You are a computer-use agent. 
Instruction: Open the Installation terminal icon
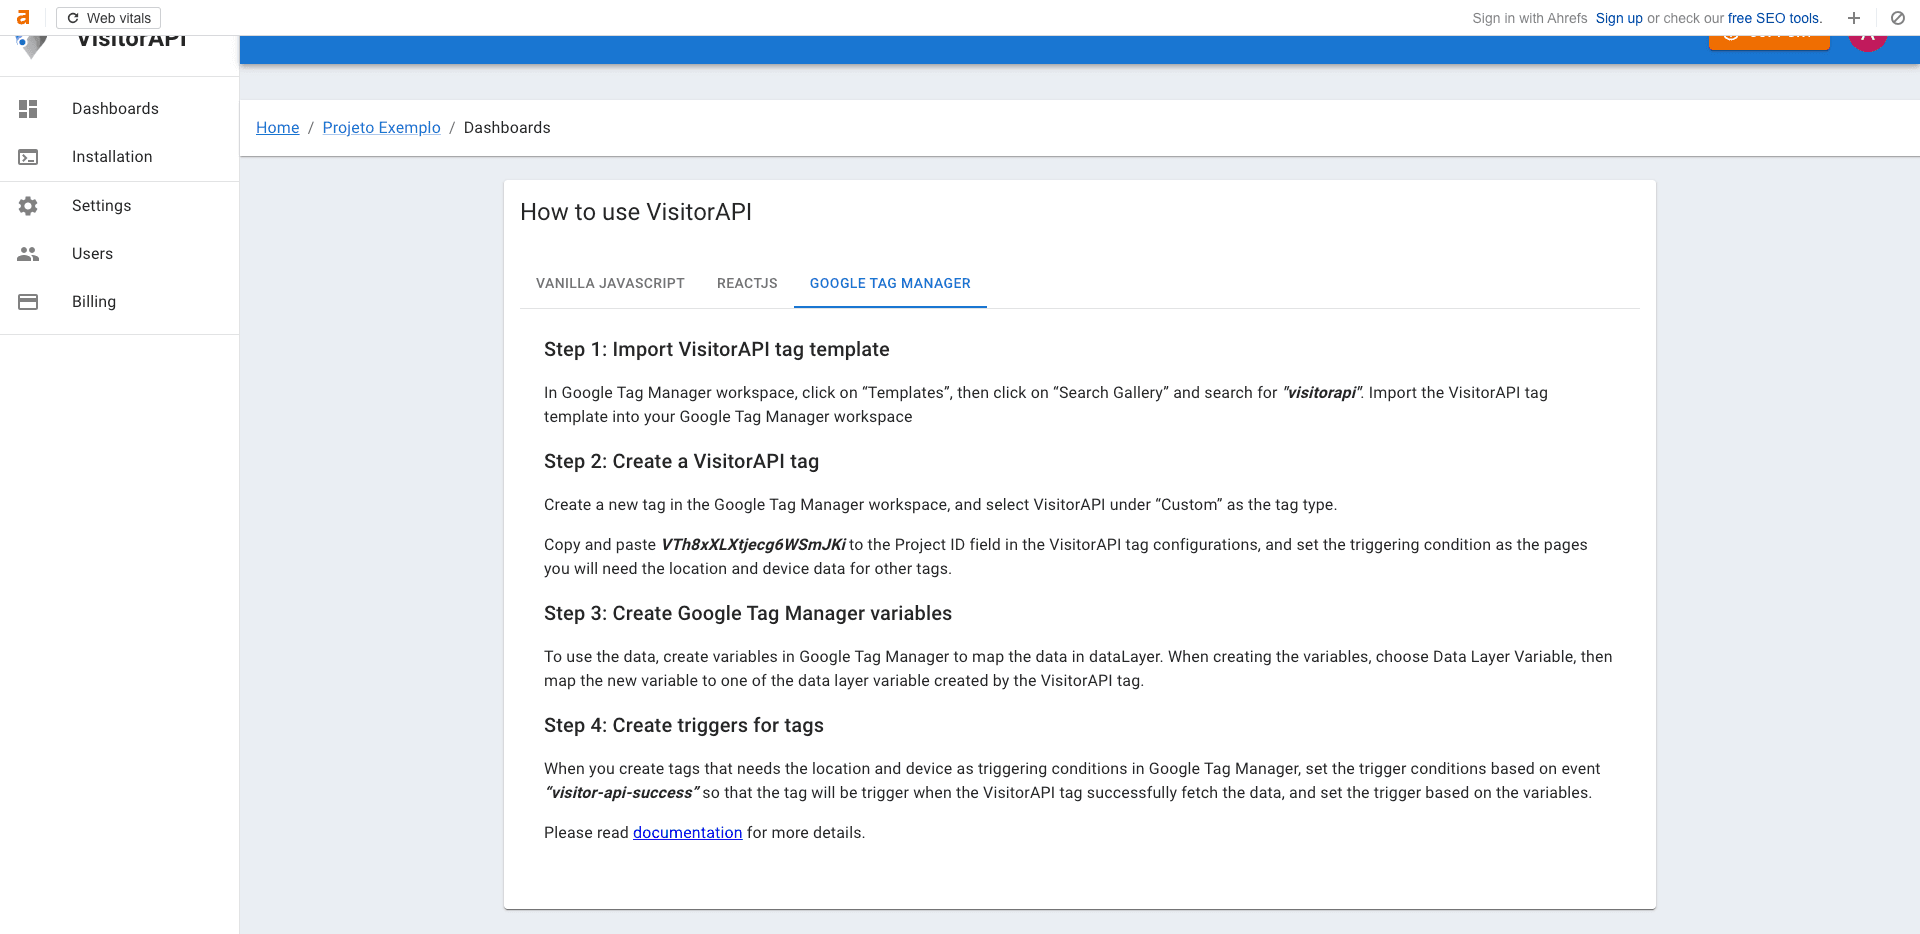(28, 157)
